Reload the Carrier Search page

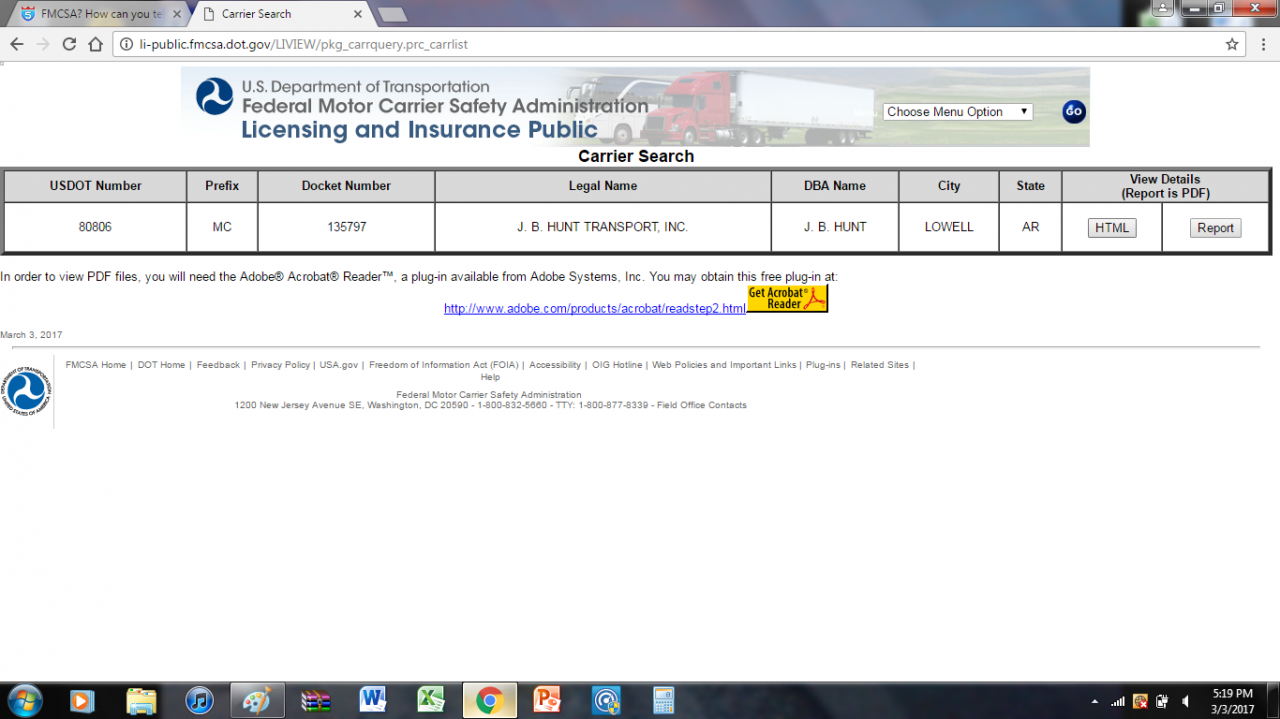point(69,44)
